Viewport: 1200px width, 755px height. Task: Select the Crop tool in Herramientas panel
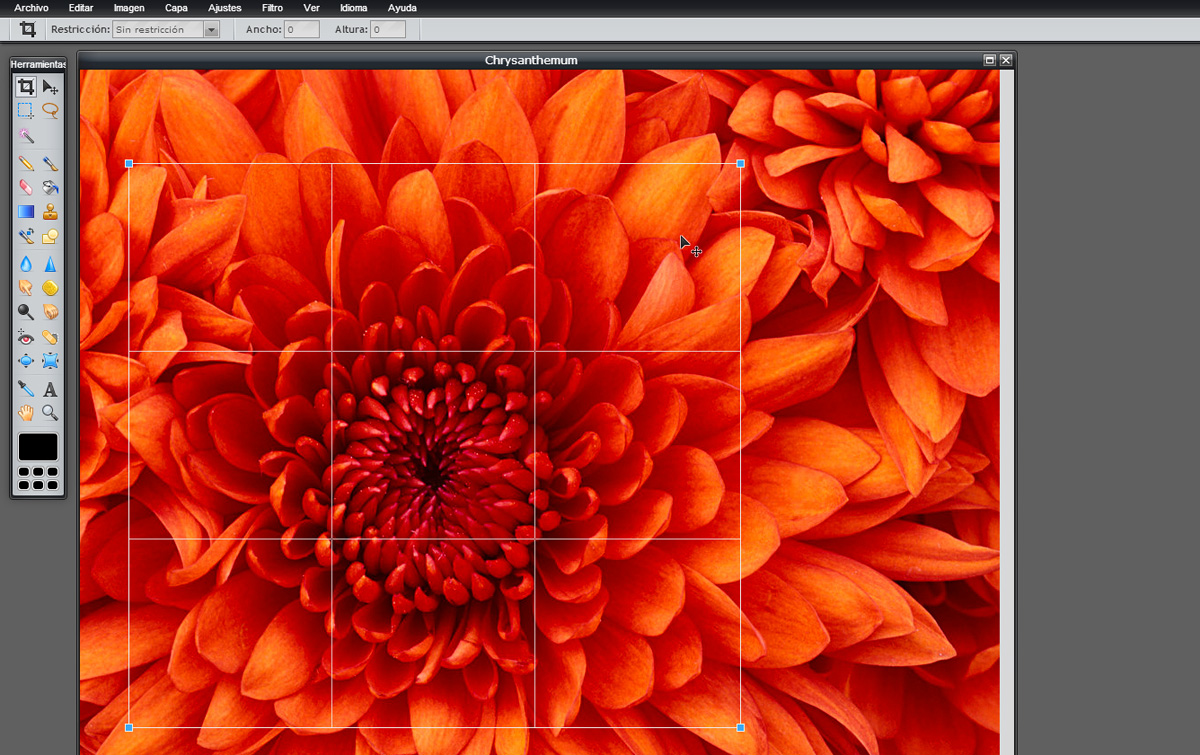coord(26,87)
